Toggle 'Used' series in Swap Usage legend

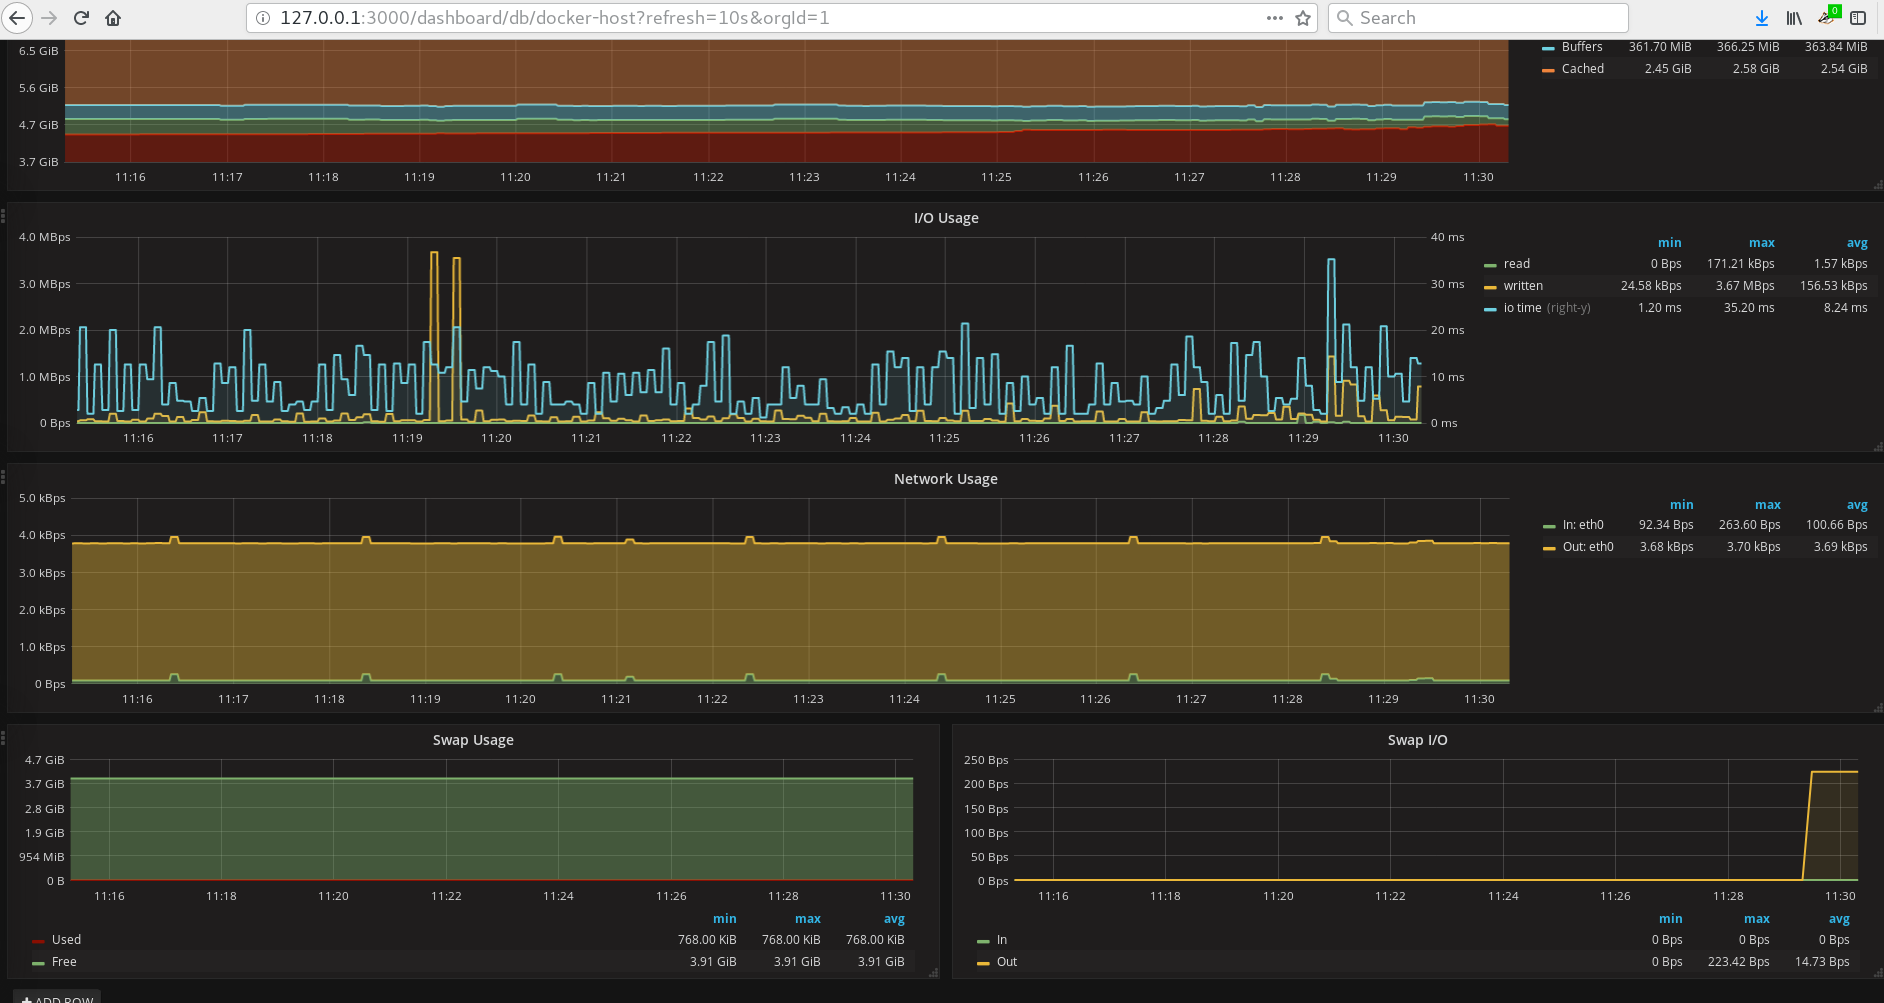point(66,940)
